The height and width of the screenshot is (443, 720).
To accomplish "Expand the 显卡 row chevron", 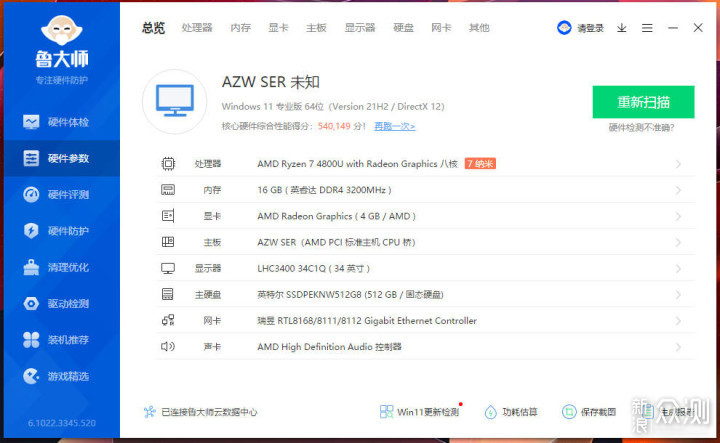I will tap(678, 216).
